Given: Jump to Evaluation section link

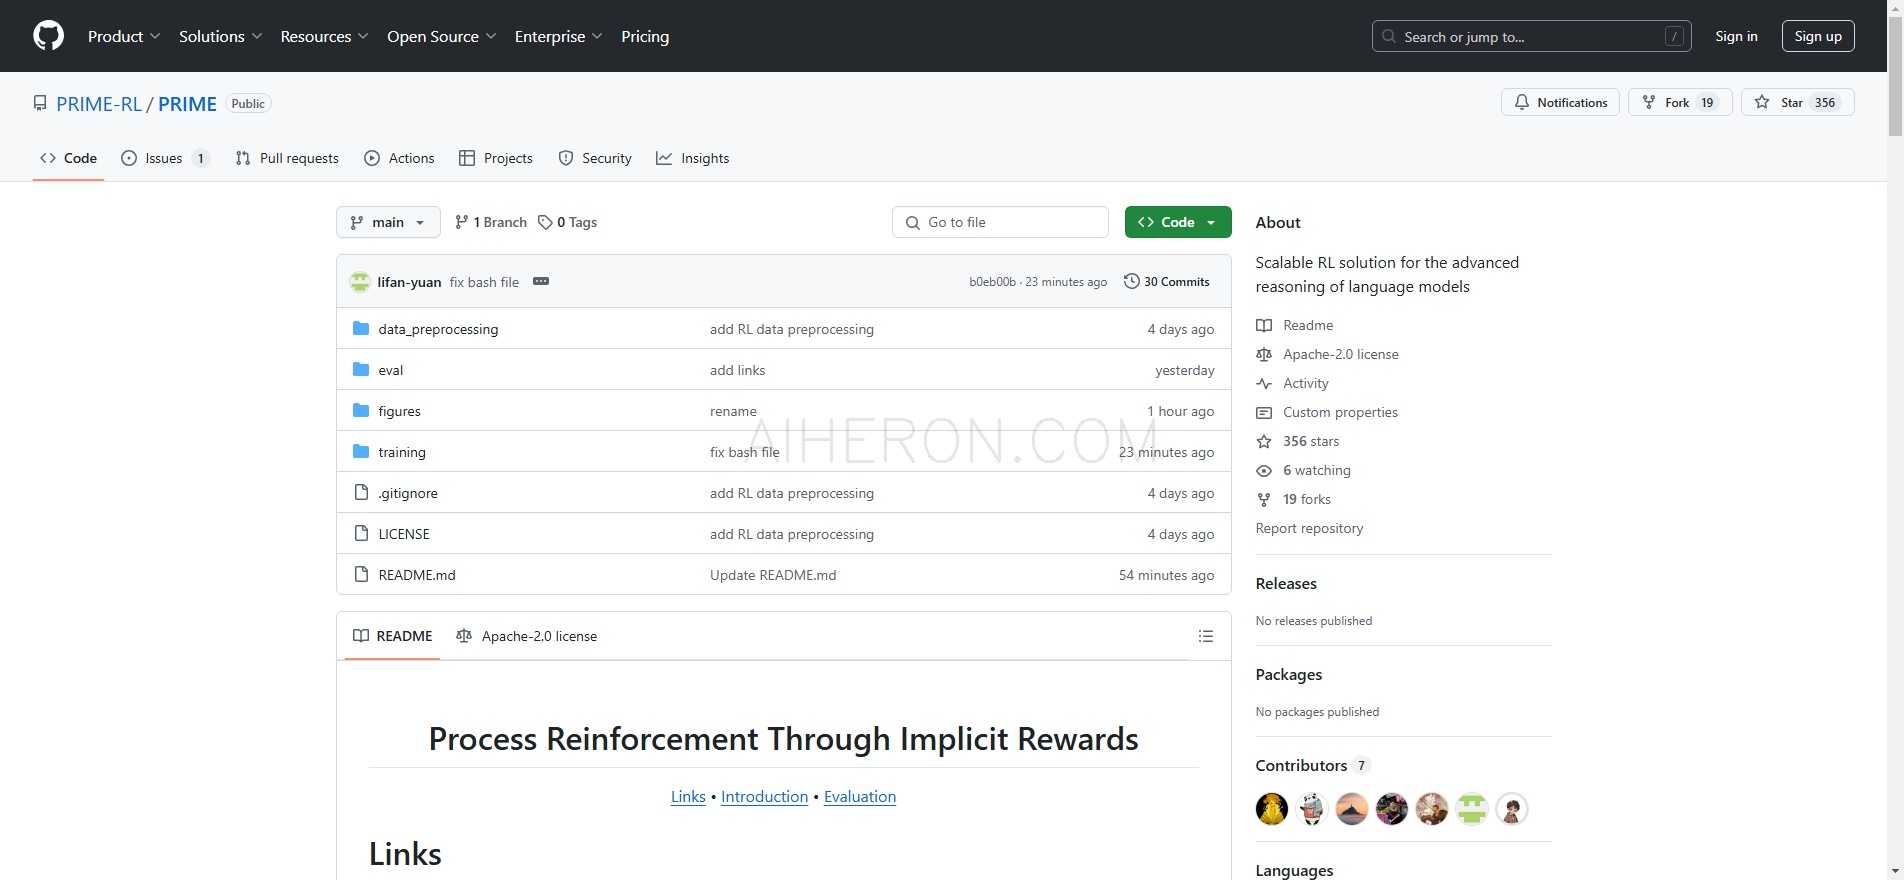Looking at the screenshot, I should (x=860, y=796).
